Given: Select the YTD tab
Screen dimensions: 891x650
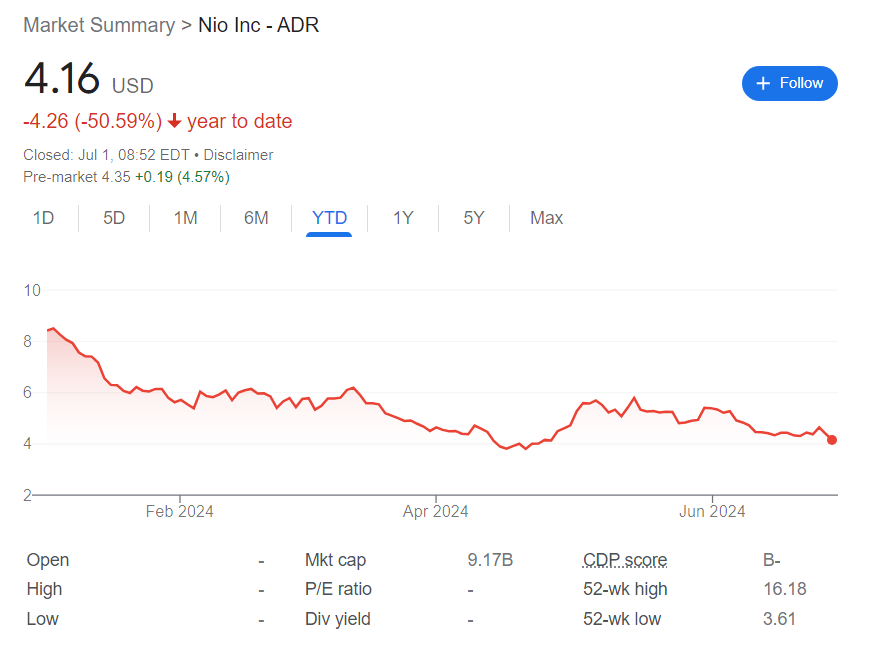Looking at the screenshot, I should pos(329,218).
